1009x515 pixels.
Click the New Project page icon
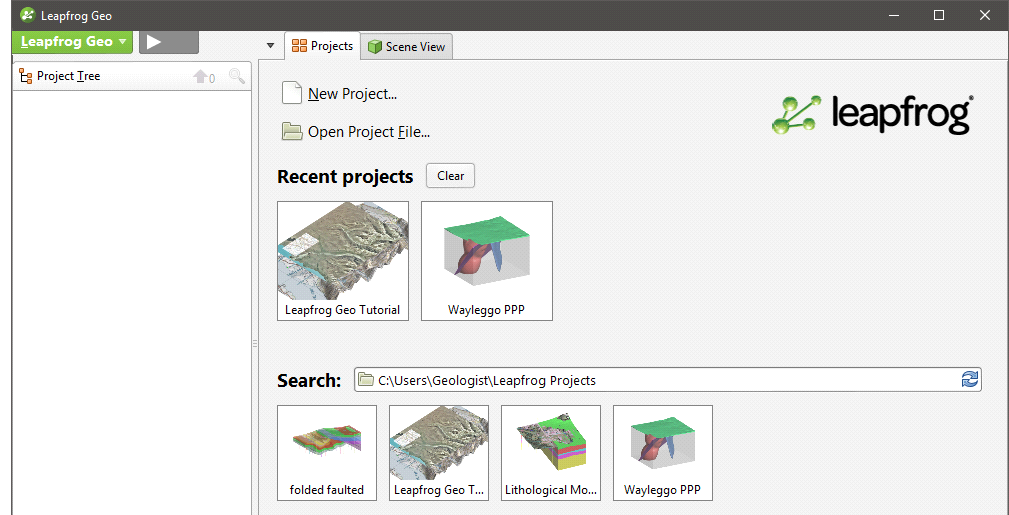pos(292,93)
